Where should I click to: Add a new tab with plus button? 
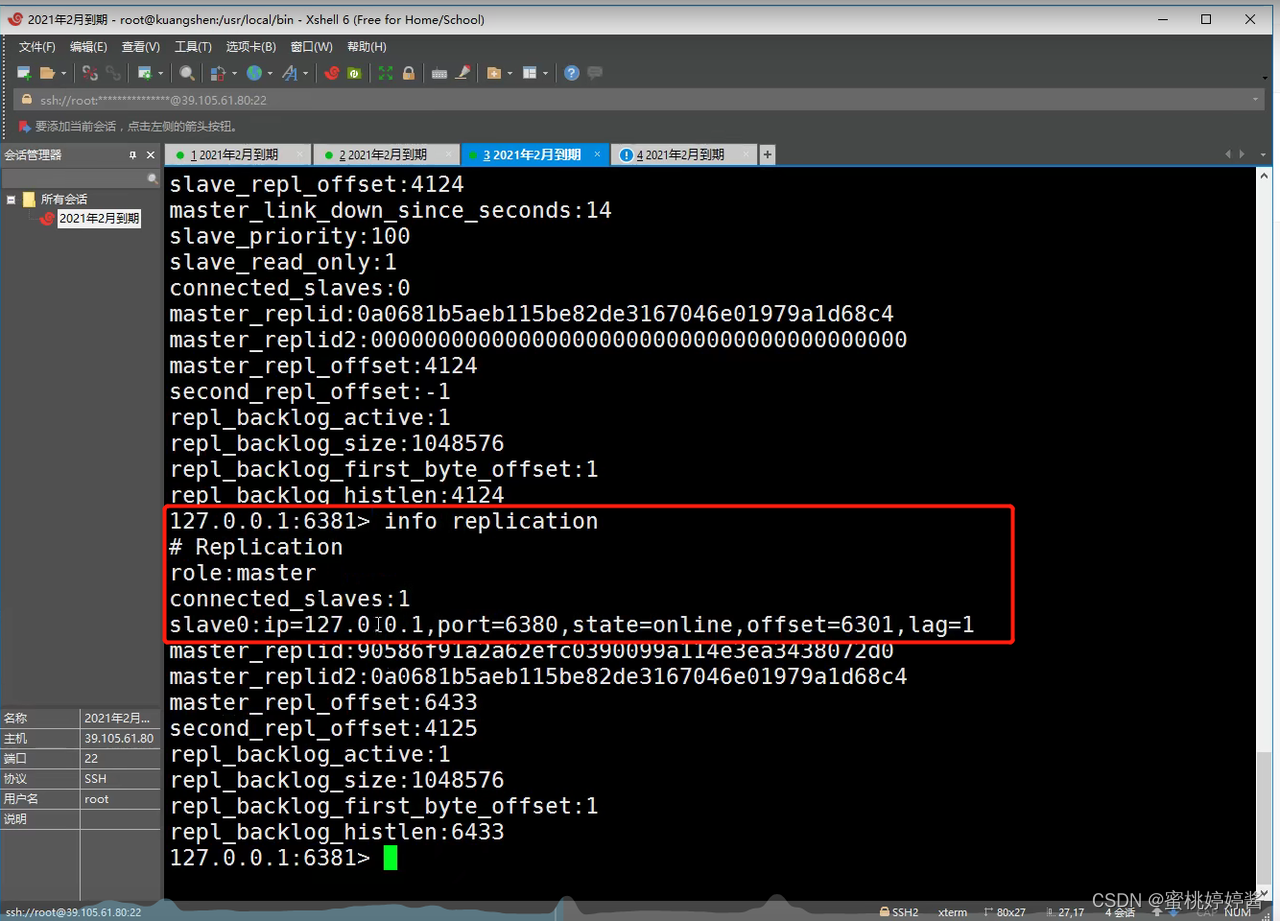768,155
